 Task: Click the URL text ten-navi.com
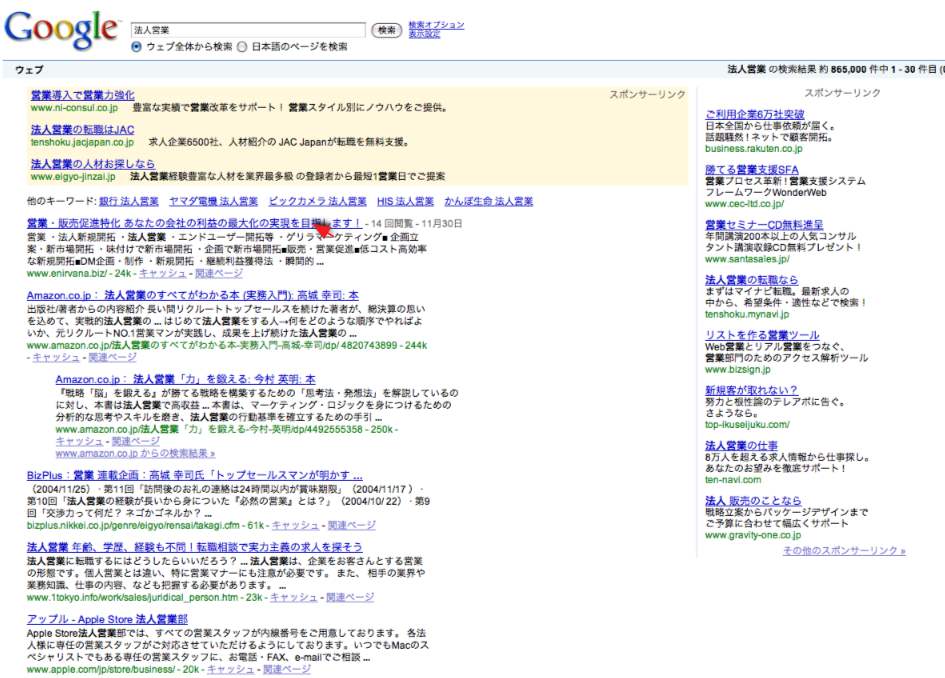(733, 480)
